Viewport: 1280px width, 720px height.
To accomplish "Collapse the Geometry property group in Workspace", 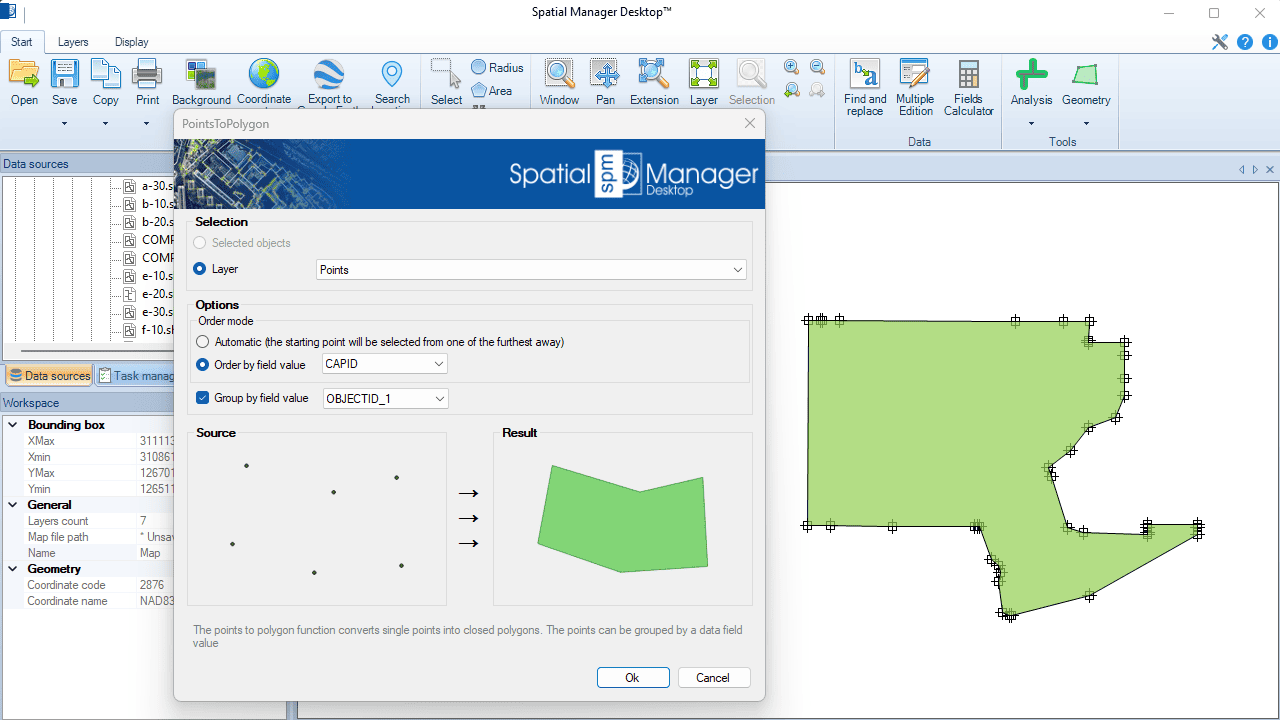I will (13, 569).
